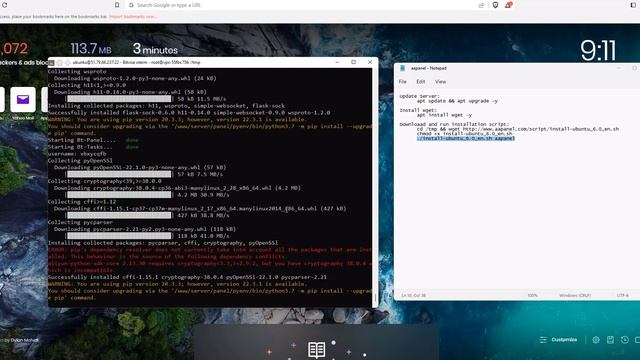
Task: Minimize the Bitvise xterm terminal window
Action: click(x=337, y=62)
